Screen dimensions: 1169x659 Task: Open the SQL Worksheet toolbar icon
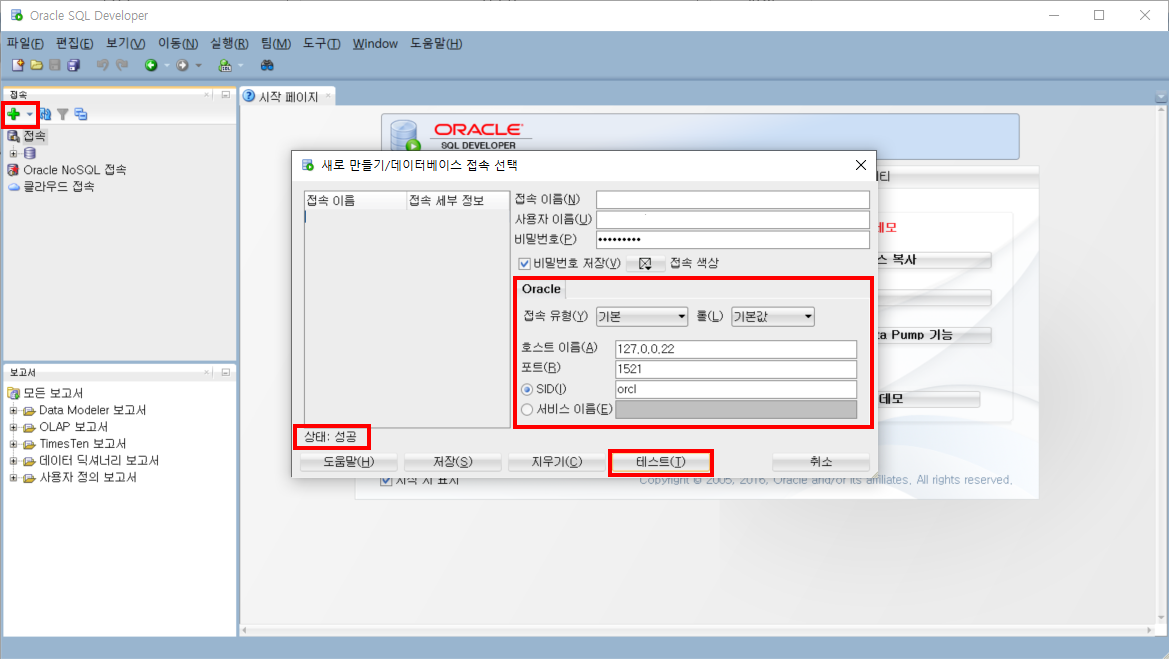click(224, 66)
